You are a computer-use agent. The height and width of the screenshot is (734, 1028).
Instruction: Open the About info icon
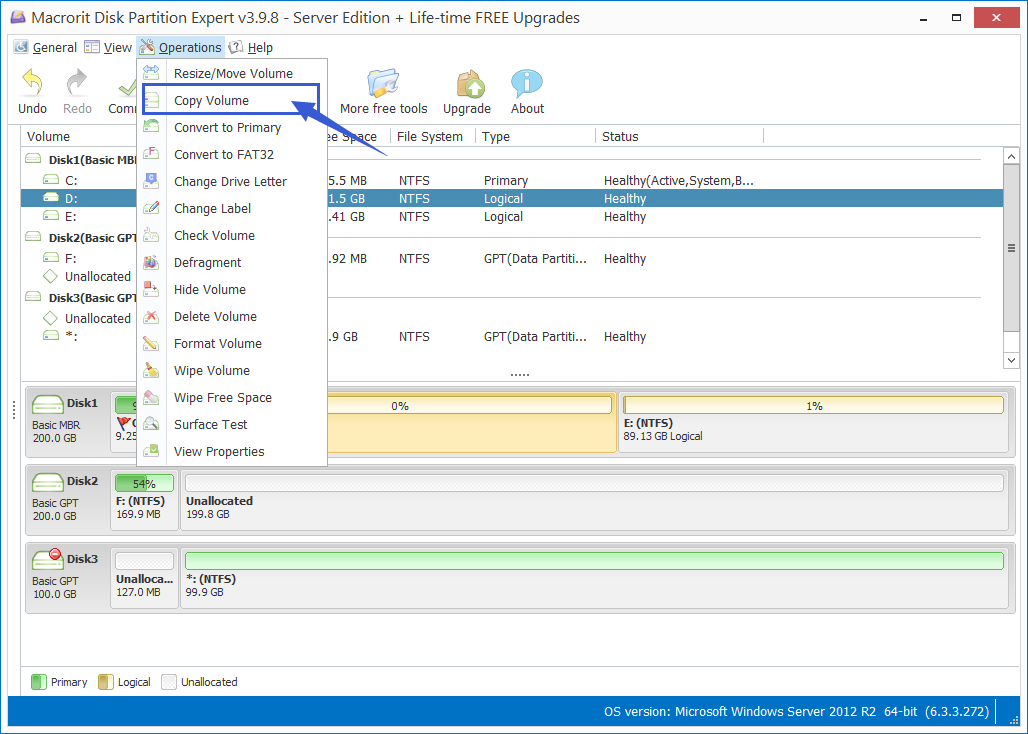pos(526,84)
